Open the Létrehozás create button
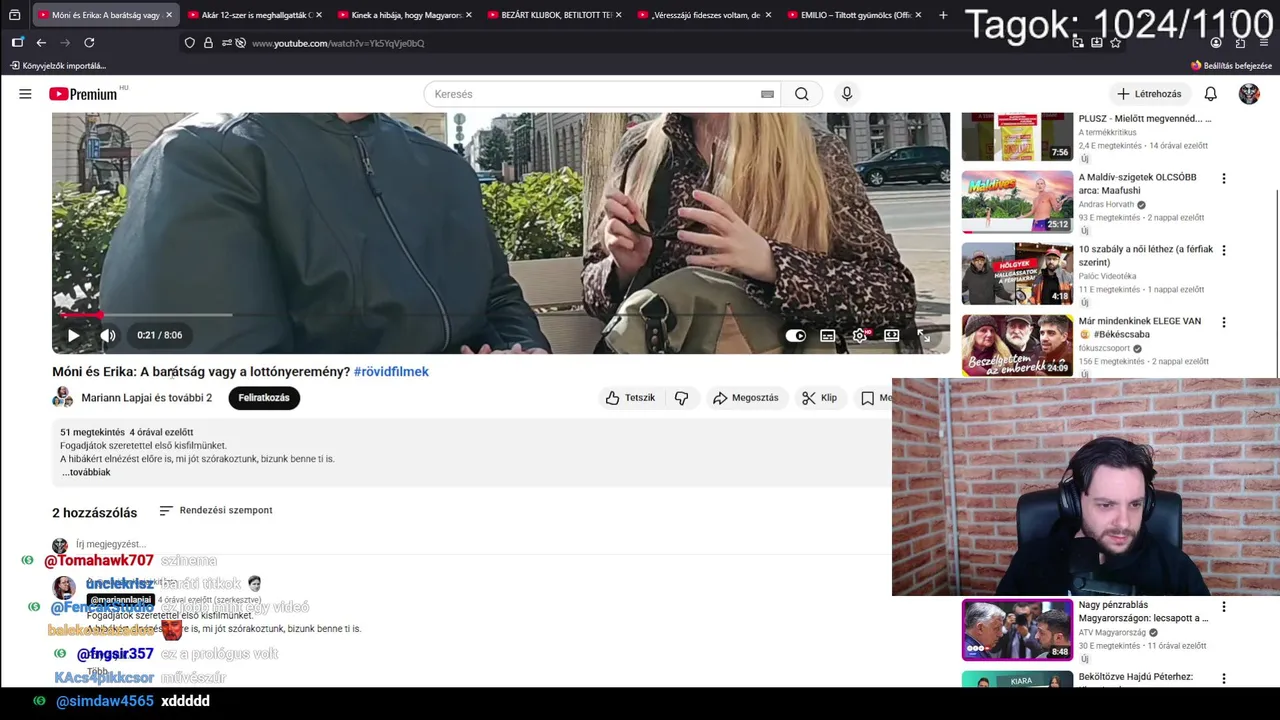1280x720 pixels. [1149, 94]
